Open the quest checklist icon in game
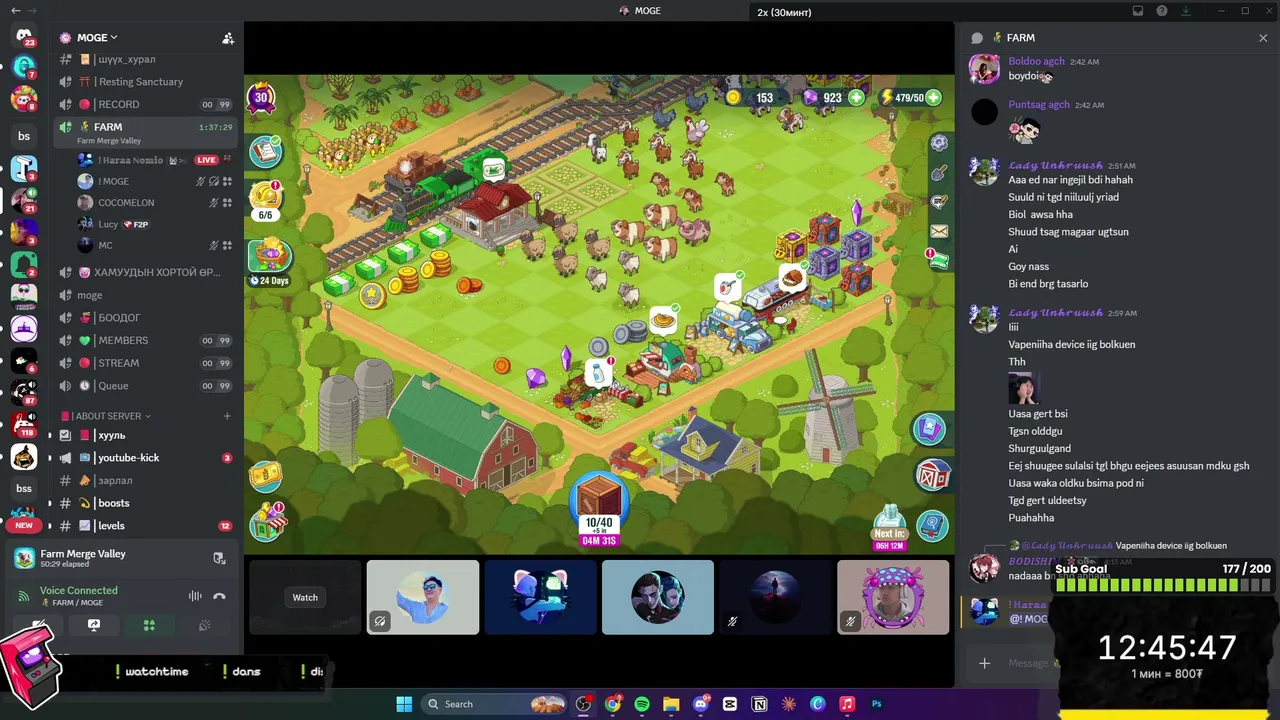Image resolution: width=1280 pixels, height=720 pixels. tap(266, 151)
